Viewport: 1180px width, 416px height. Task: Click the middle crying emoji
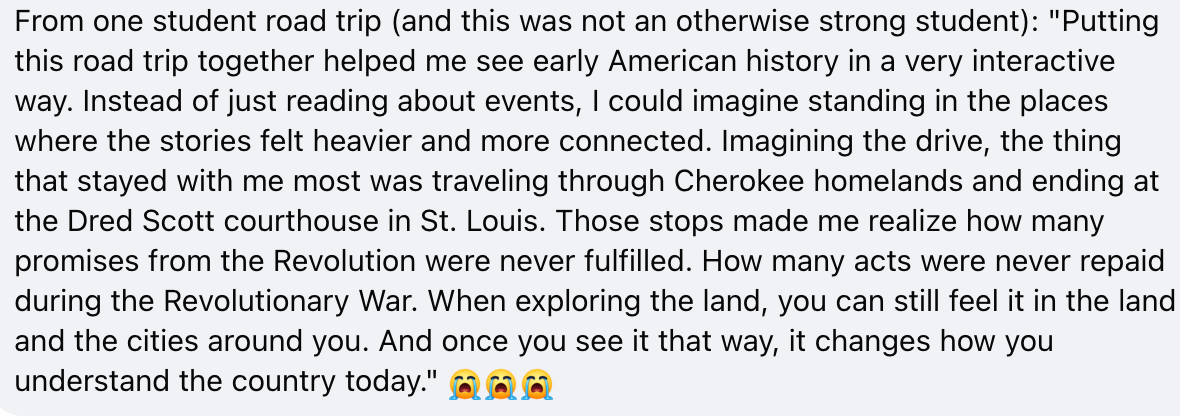click(x=499, y=383)
